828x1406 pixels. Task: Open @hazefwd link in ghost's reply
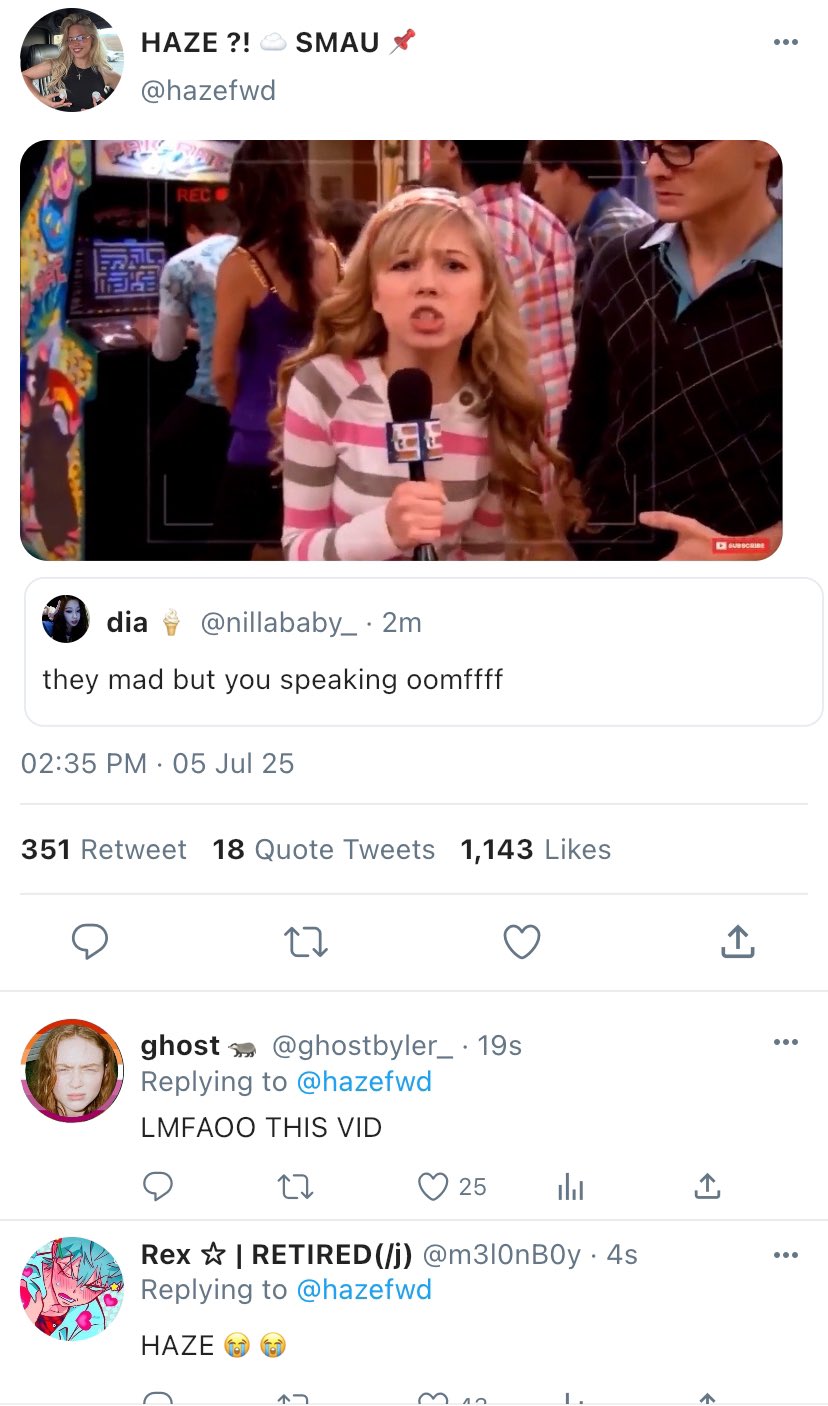coord(364,1082)
